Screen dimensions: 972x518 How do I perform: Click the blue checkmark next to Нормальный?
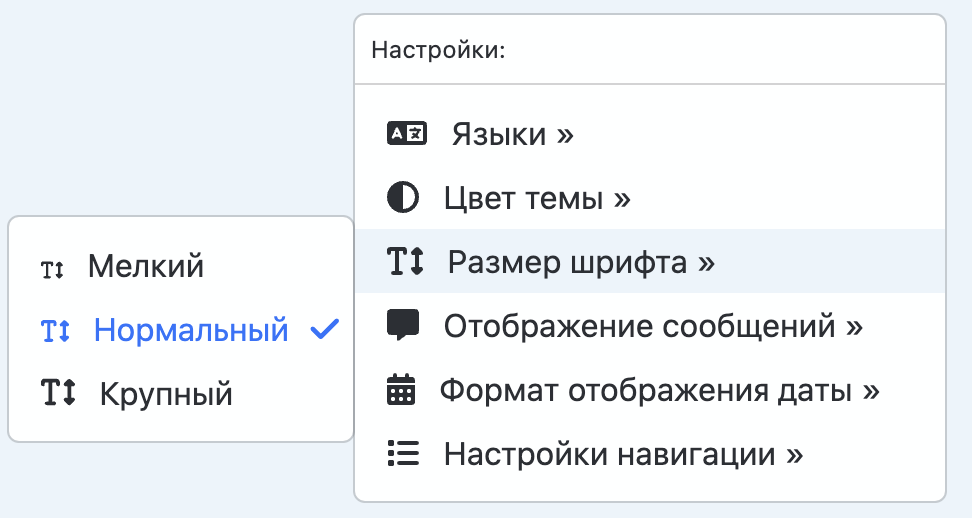coord(325,330)
